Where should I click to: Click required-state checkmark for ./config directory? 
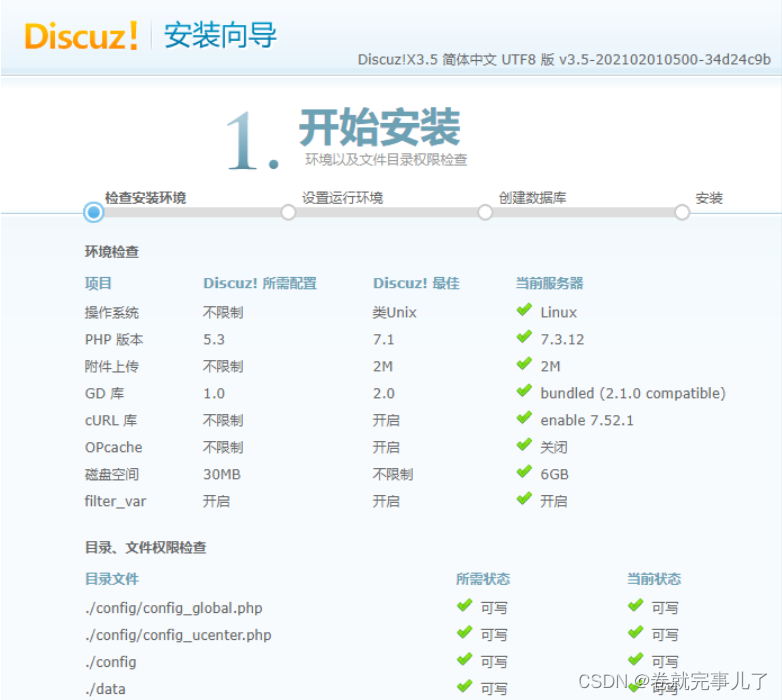pyautogui.click(x=464, y=660)
